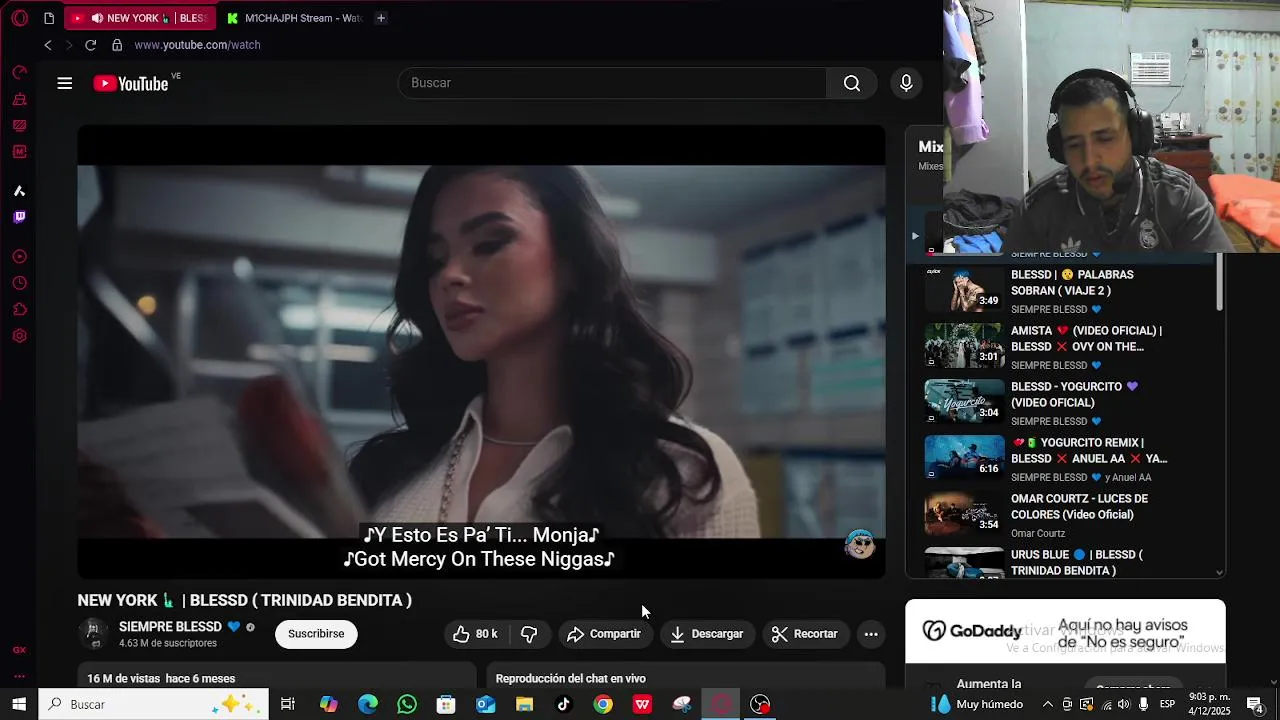Focus the YouTube Buscar search field

[x=612, y=83]
